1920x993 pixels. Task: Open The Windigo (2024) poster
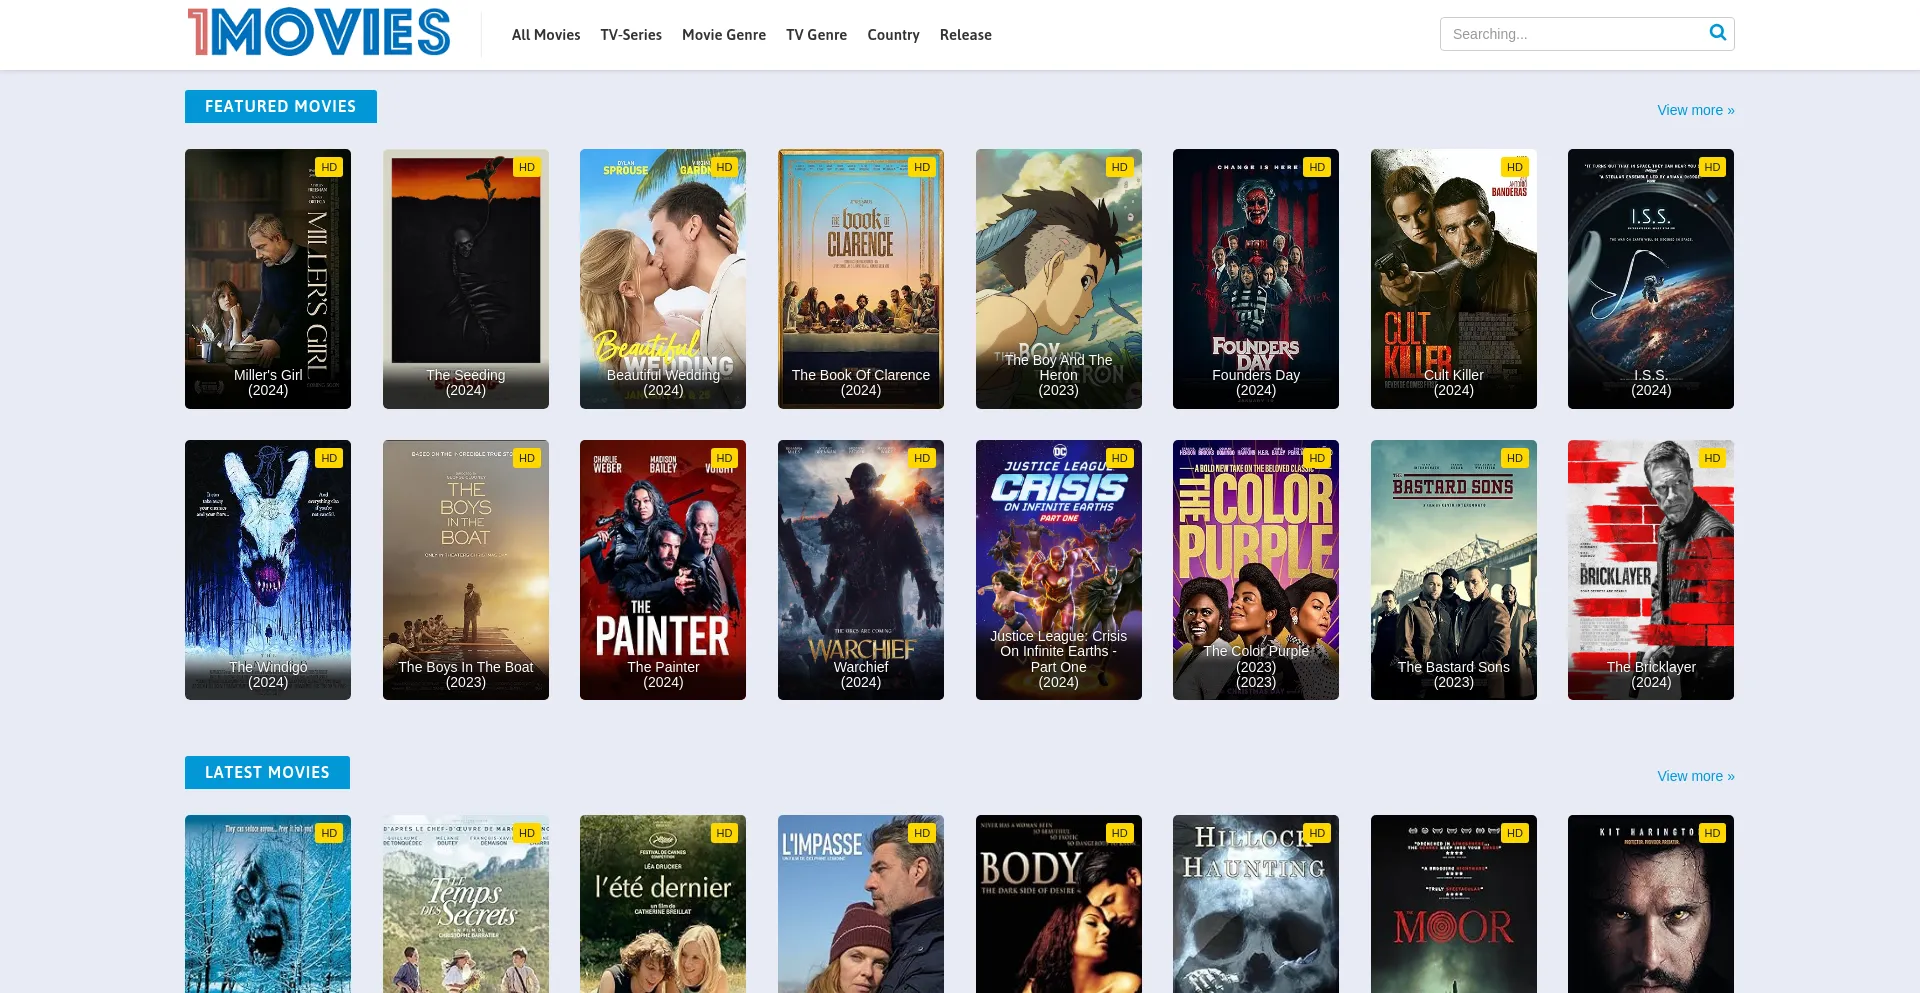(268, 570)
